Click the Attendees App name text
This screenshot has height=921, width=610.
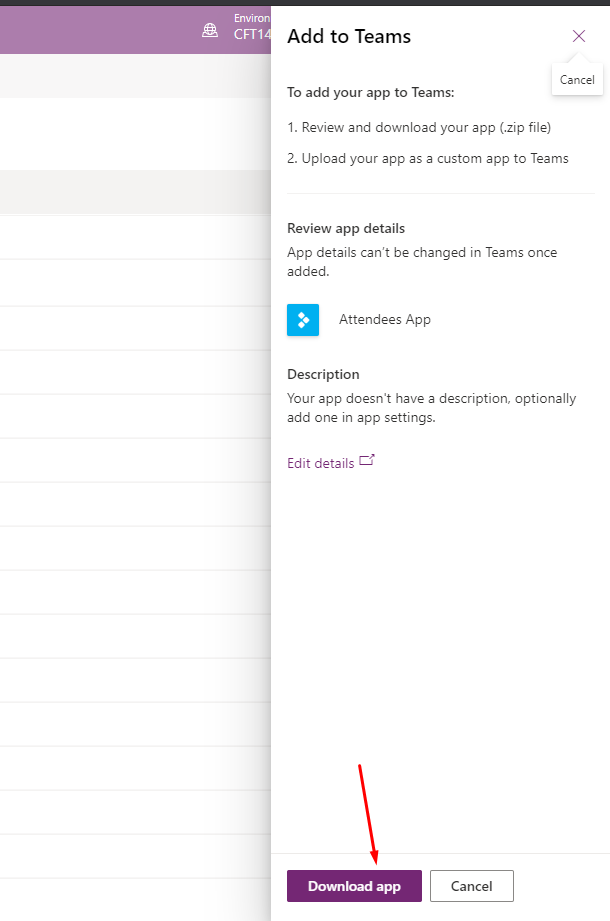coord(385,320)
